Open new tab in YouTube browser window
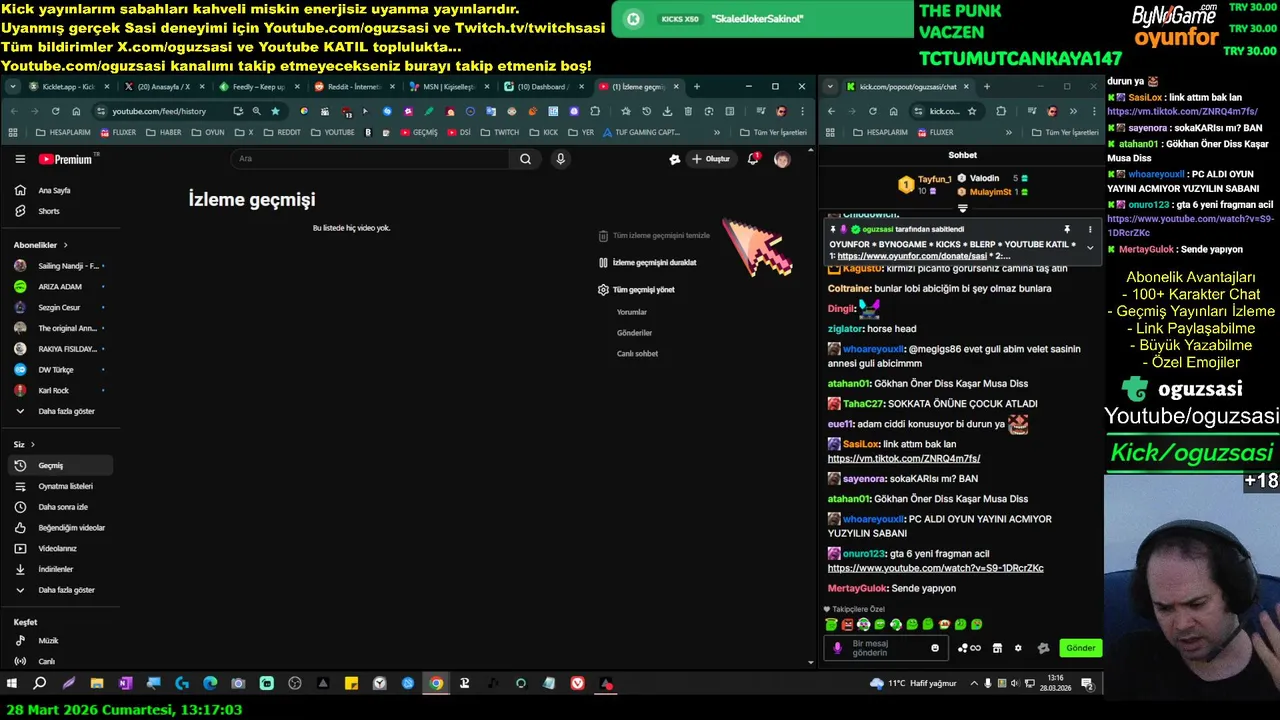 click(x=697, y=87)
